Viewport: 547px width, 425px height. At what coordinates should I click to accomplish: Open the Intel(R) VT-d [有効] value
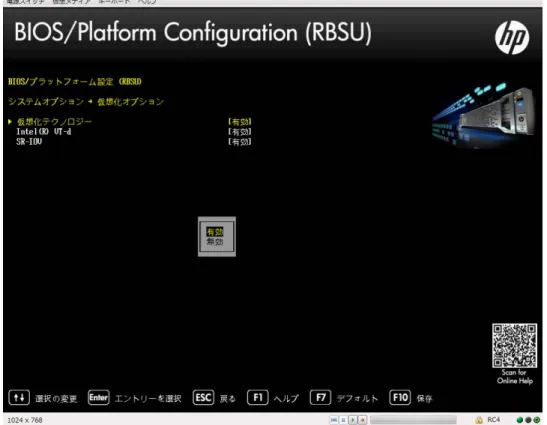240,132
